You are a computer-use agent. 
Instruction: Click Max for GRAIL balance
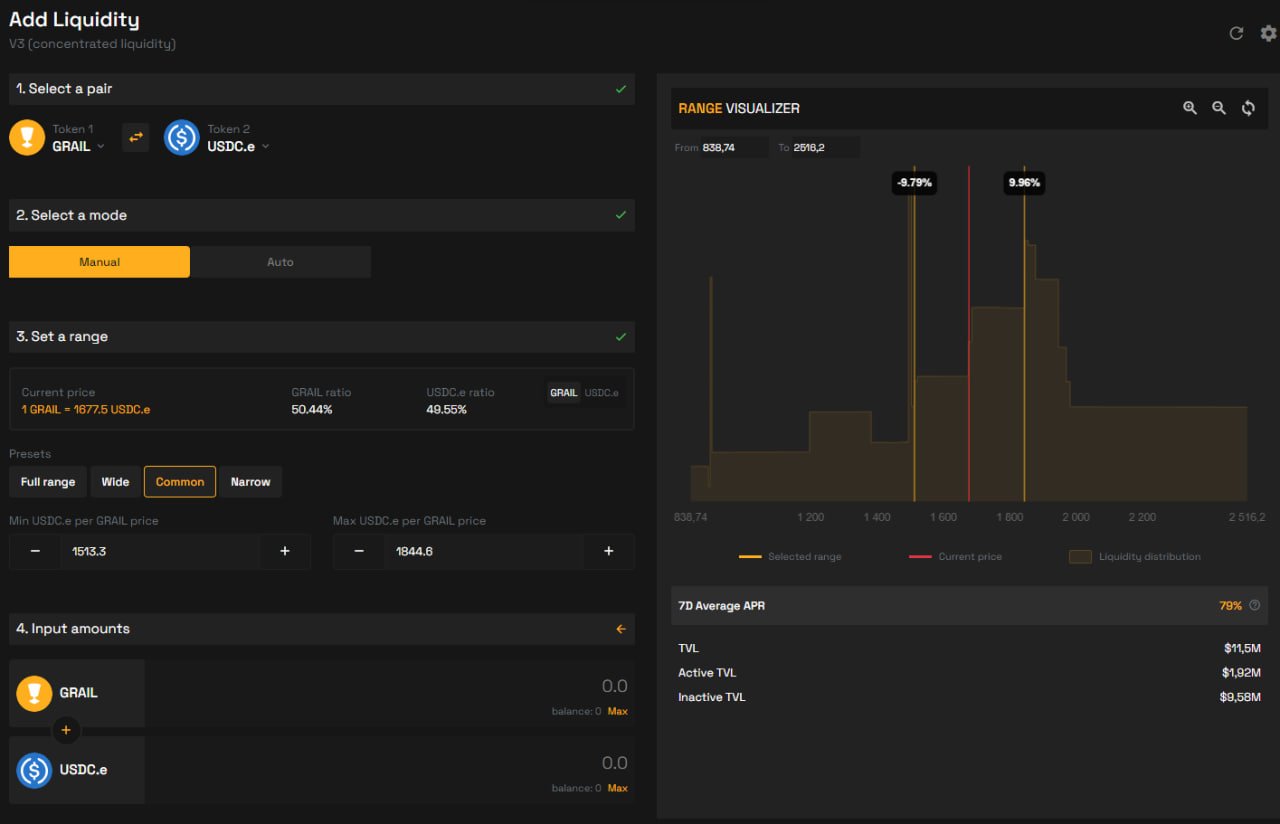click(x=618, y=711)
